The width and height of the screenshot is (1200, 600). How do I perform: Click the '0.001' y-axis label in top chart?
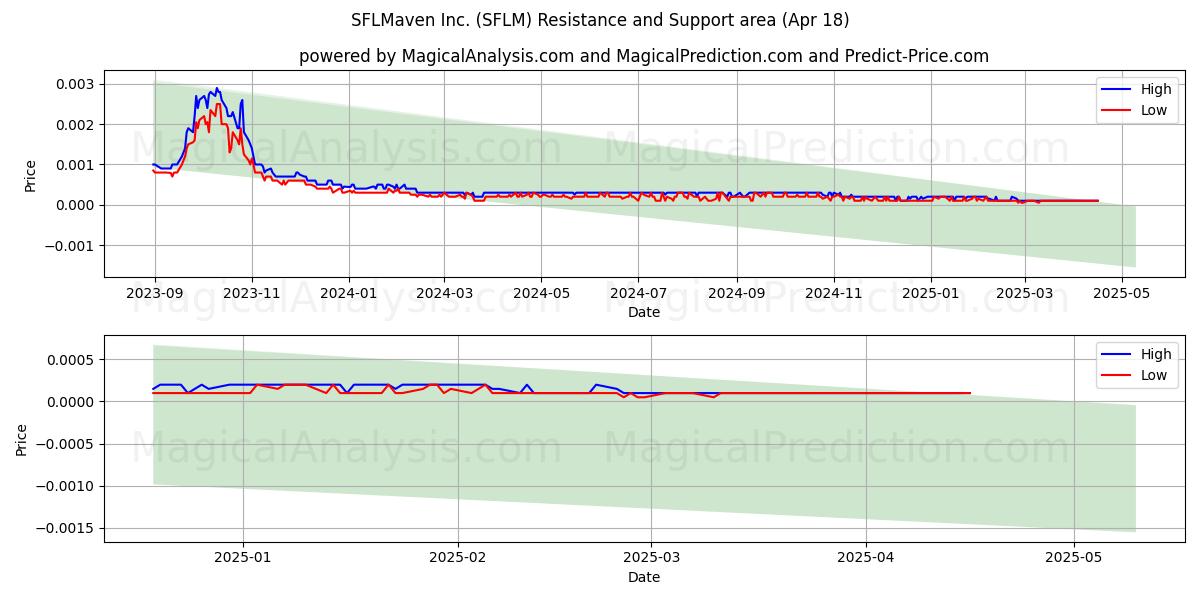point(76,165)
